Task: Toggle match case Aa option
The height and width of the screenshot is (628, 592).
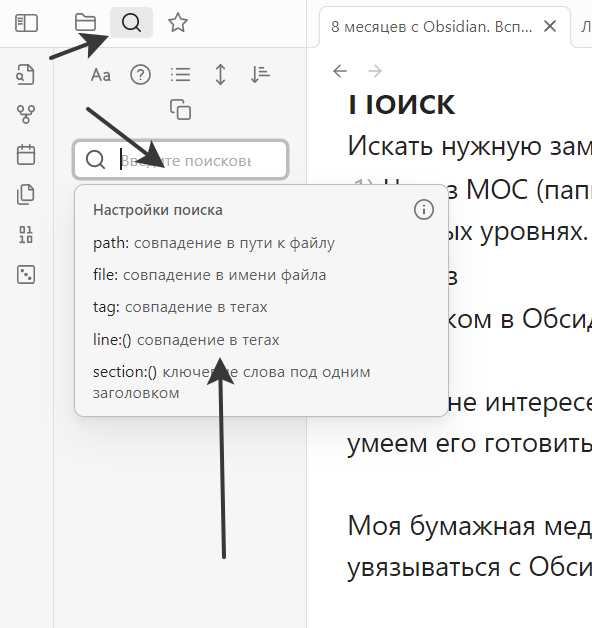Action: [101, 75]
